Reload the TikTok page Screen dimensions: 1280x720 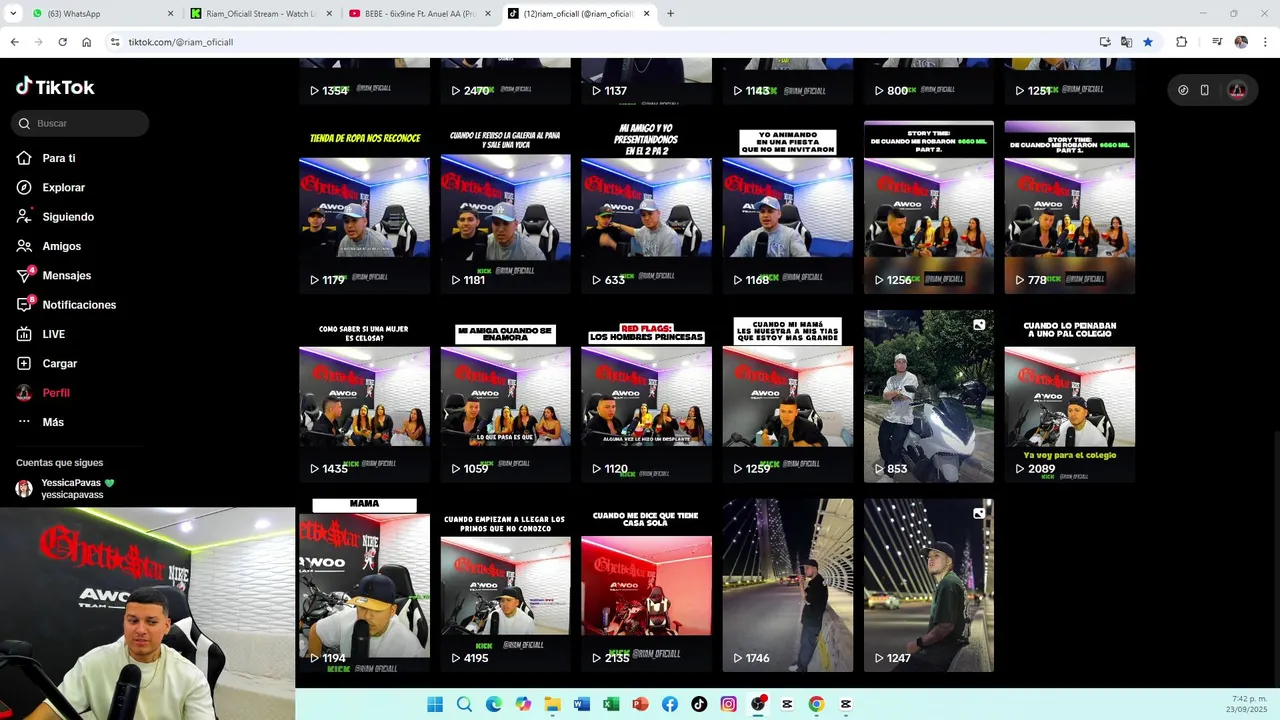[62, 42]
